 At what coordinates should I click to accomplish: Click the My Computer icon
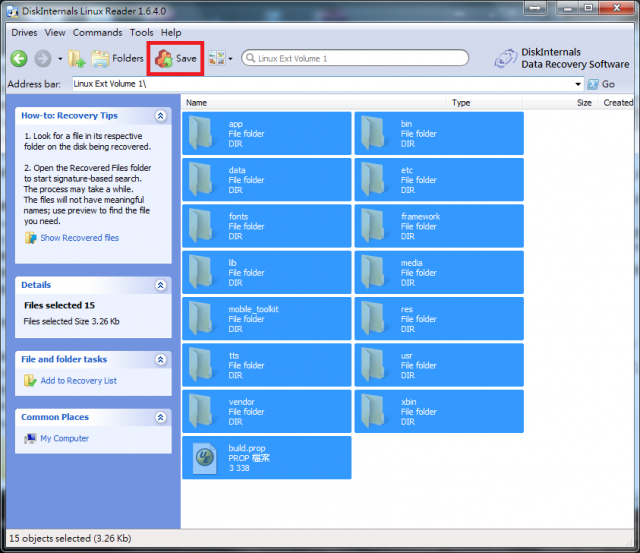[30, 438]
